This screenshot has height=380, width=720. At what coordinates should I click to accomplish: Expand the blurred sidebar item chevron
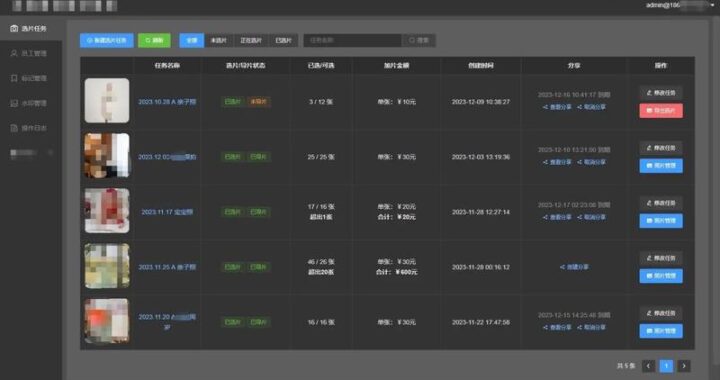[x=51, y=152]
